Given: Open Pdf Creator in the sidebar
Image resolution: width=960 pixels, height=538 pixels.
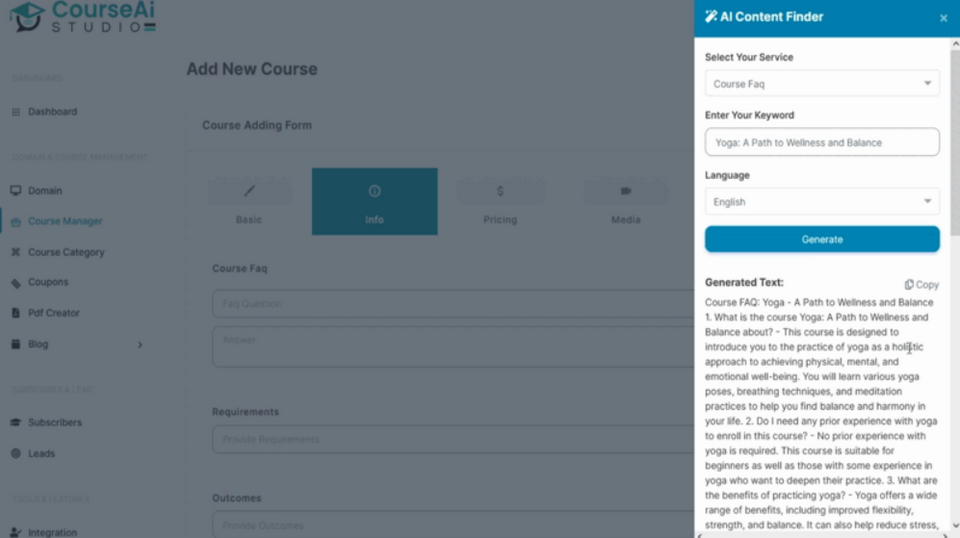Looking at the screenshot, I should pos(54,313).
